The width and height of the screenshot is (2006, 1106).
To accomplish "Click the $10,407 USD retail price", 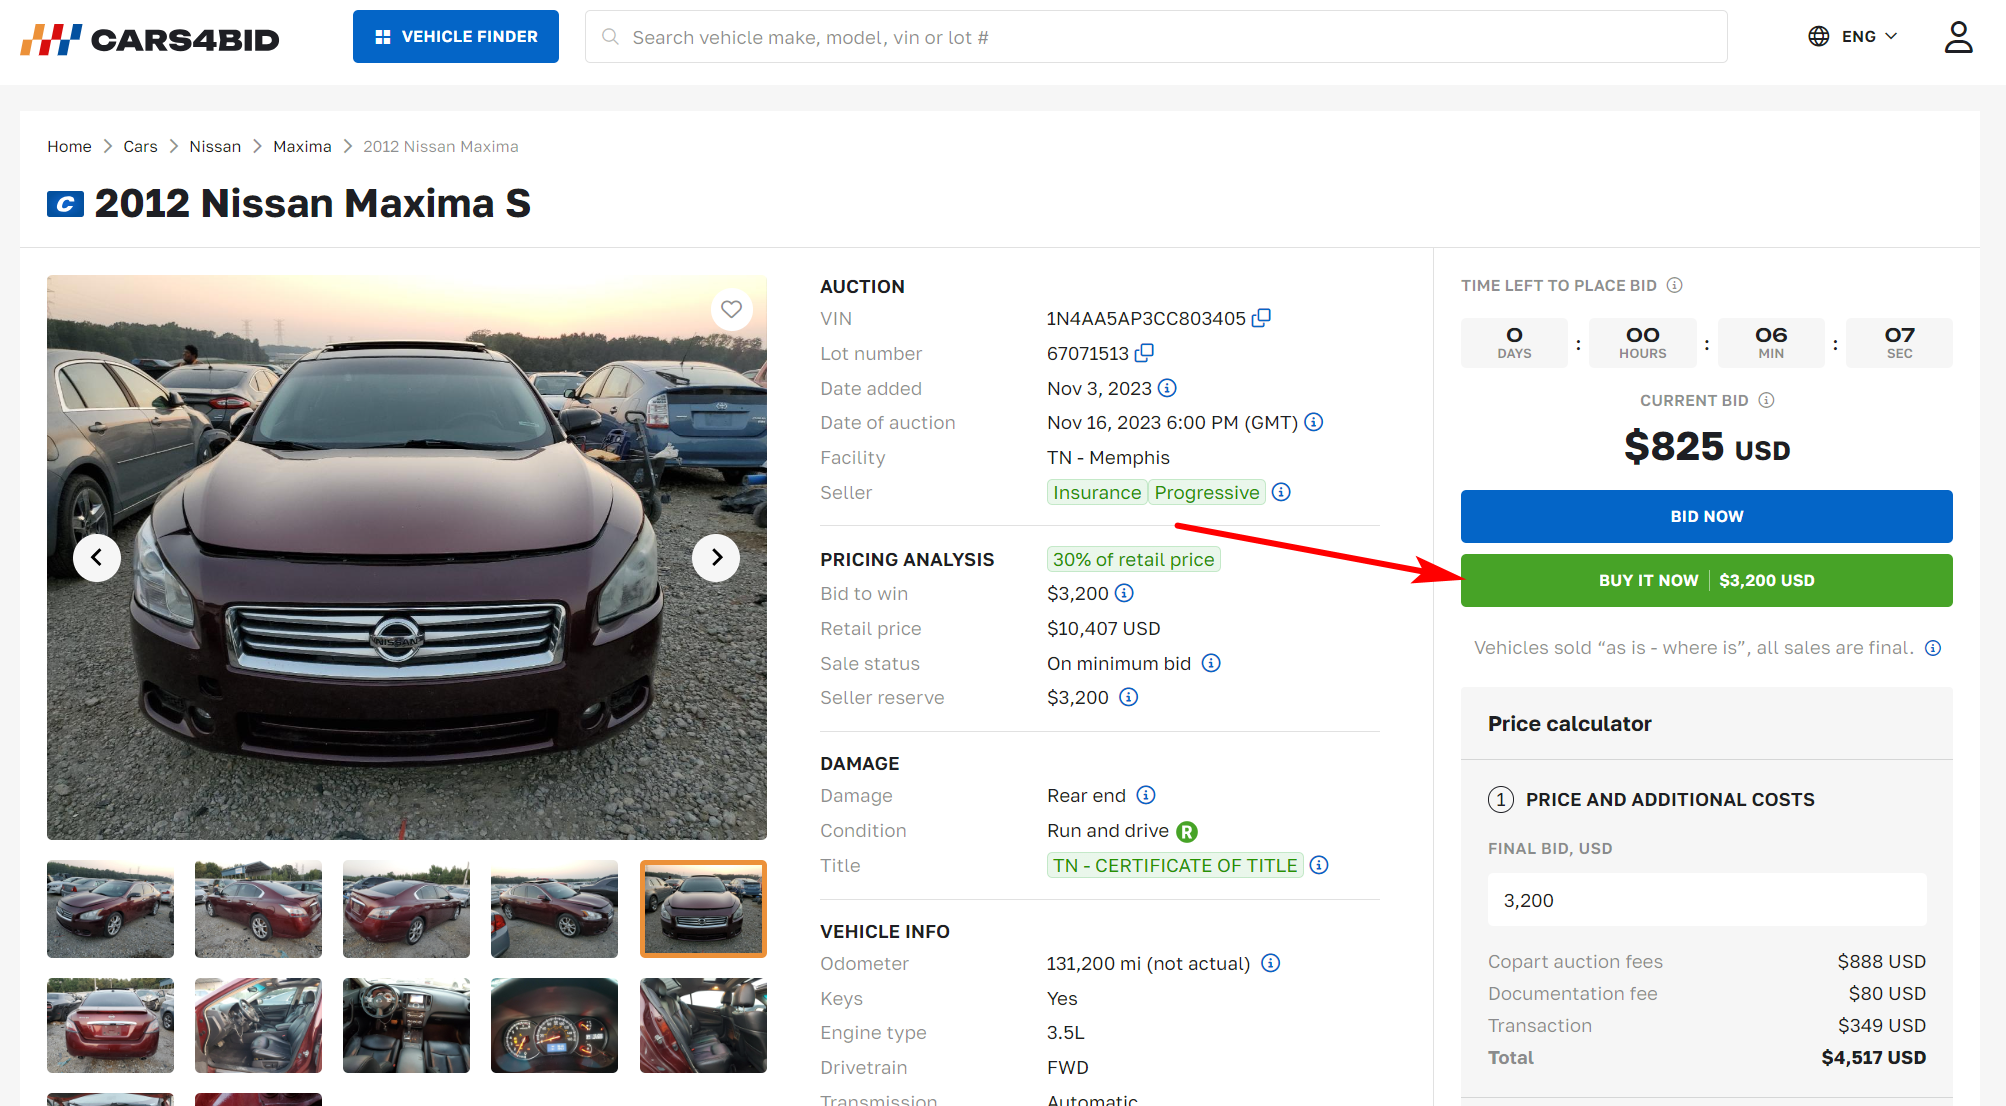I will click(x=1103, y=628).
